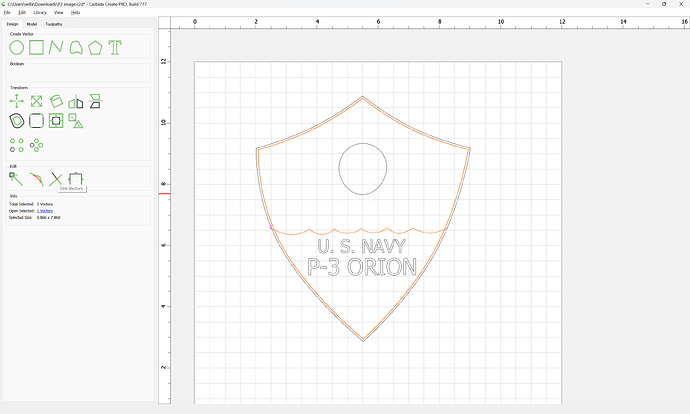Screen dimensions: 690x414
Task: Switch to the Model tab
Action: click(x=32, y=23)
